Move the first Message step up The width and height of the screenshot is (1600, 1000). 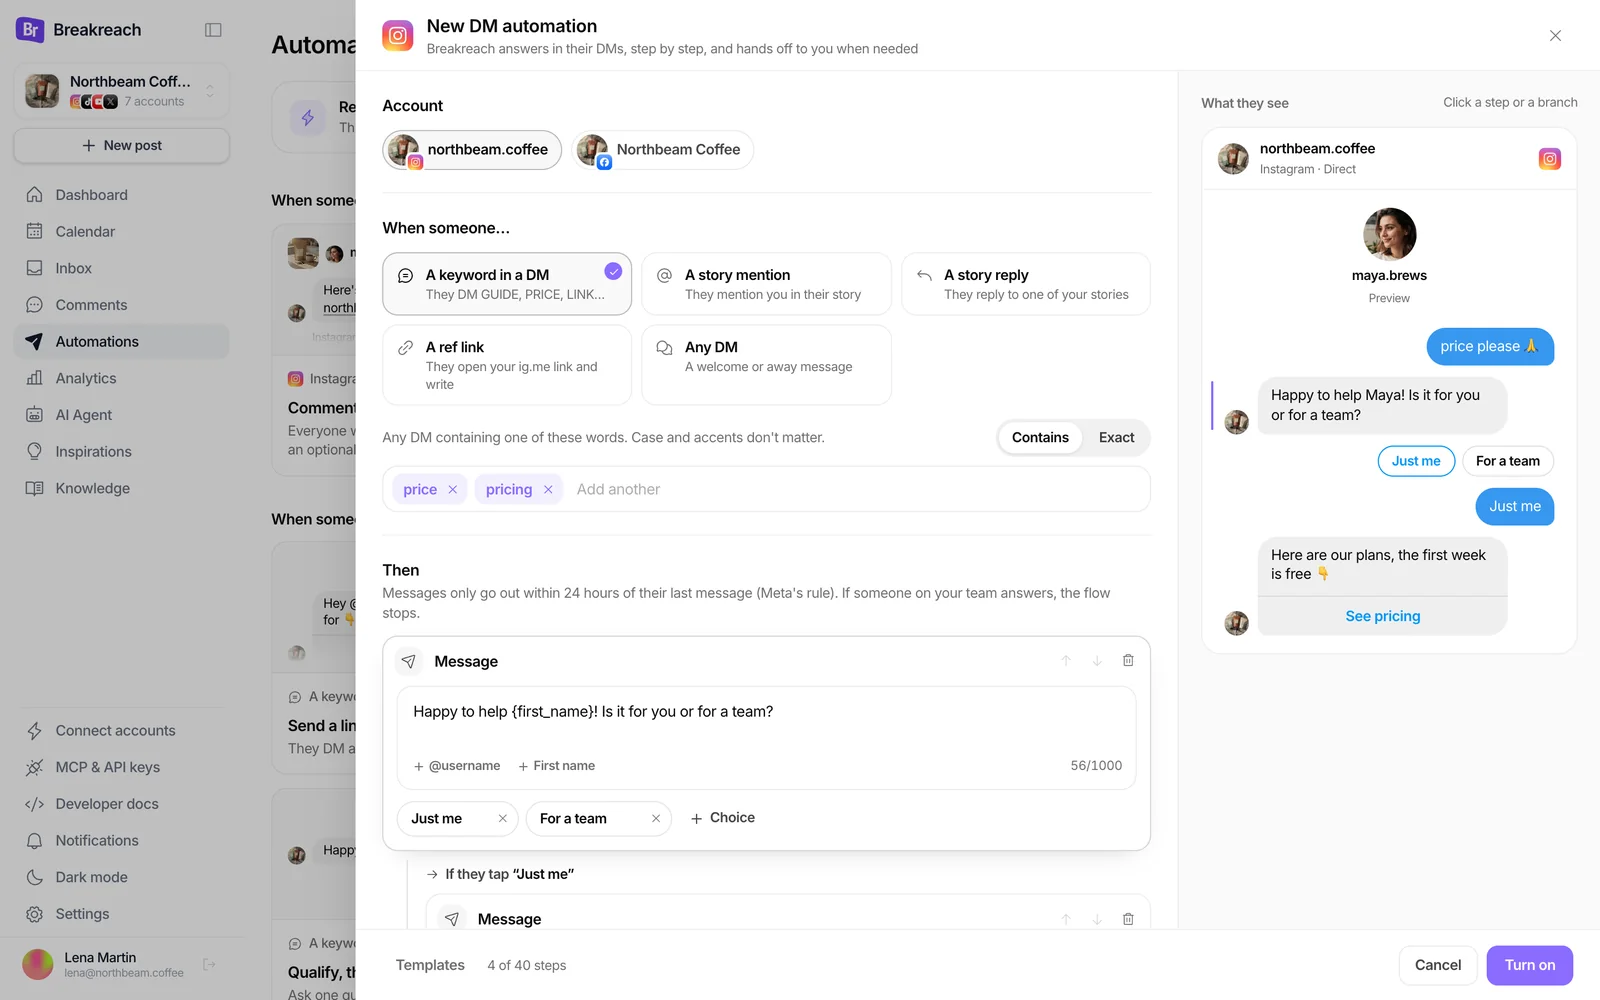pyautogui.click(x=1066, y=660)
